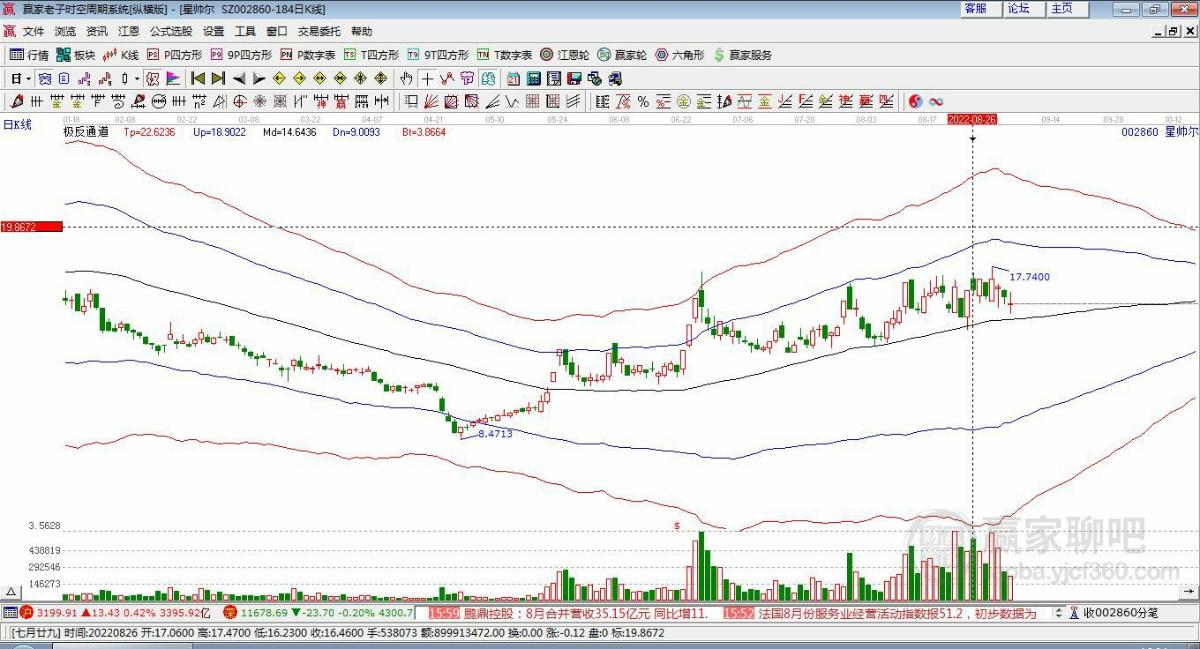Switch to the K线 chart view
The image size is (1200, 649).
pyautogui.click(x=121, y=55)
